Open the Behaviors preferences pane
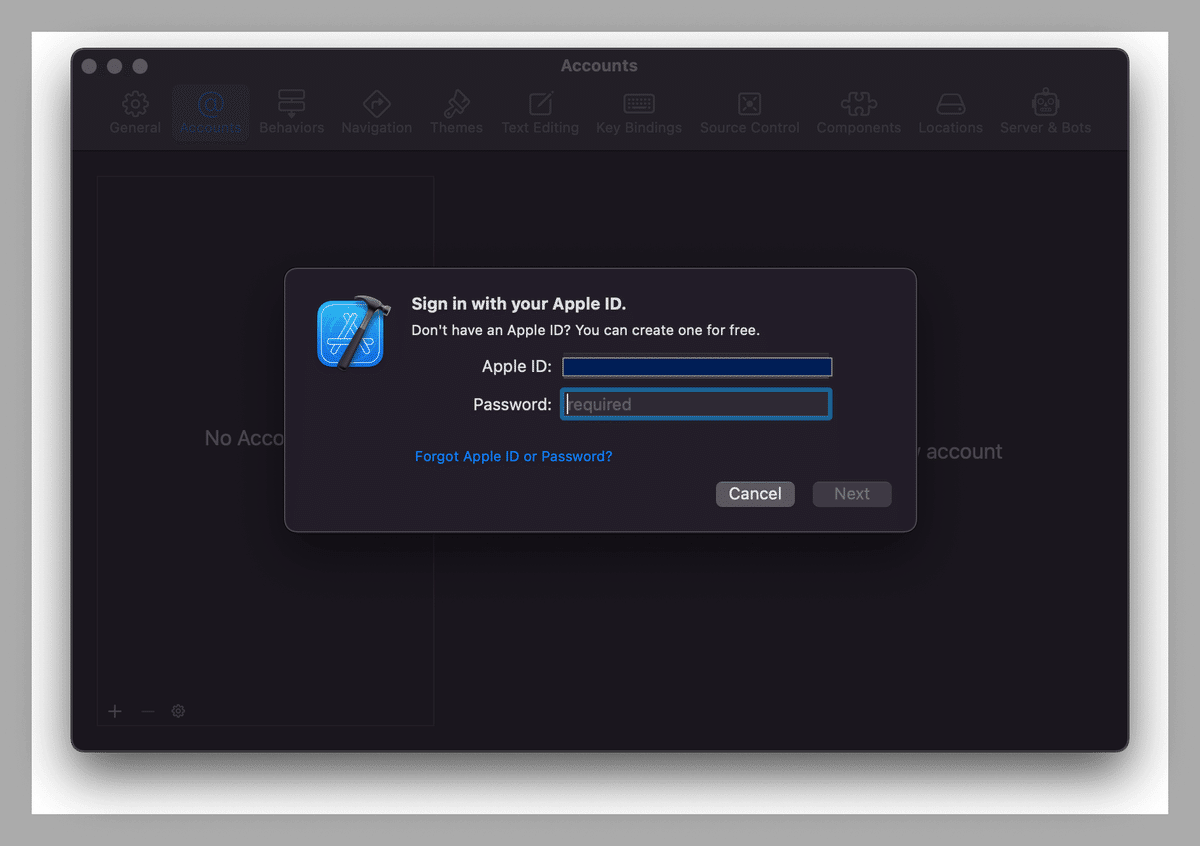1200x846 pixels. (291, 113)
